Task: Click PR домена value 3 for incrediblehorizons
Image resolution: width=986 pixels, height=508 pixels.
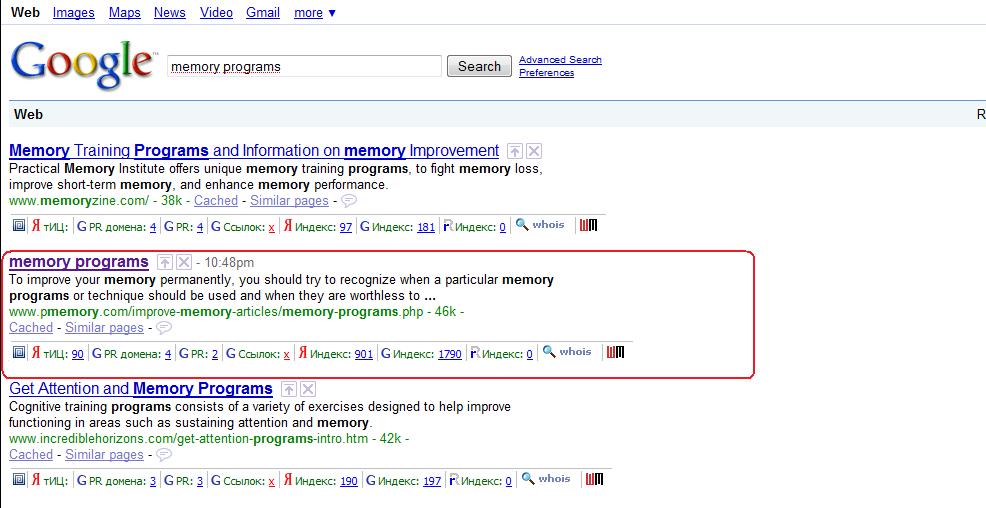Action: [153, 481]
